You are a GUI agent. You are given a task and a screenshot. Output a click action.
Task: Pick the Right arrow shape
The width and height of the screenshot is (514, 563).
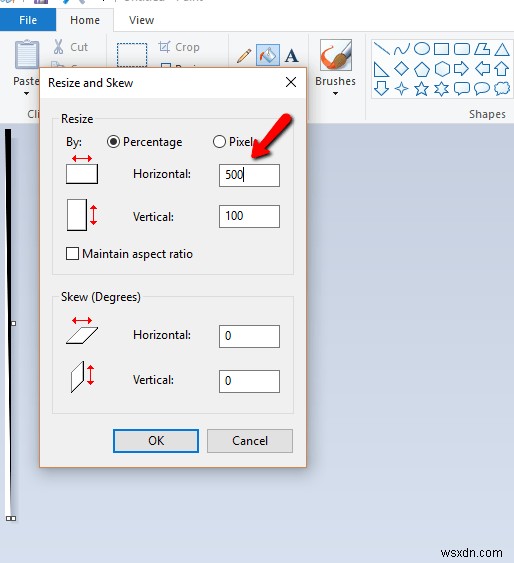[x=462, y=69]
